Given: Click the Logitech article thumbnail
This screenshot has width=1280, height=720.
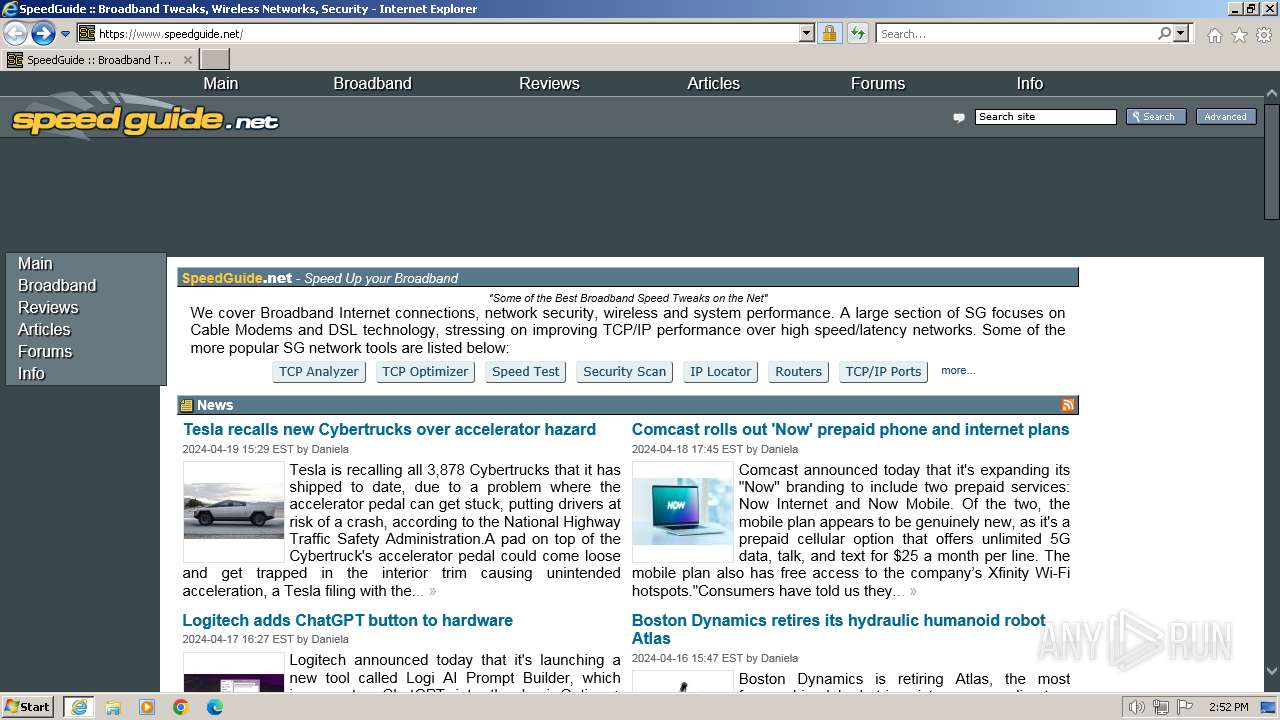Looking at the screenshot, I should 234,672.
